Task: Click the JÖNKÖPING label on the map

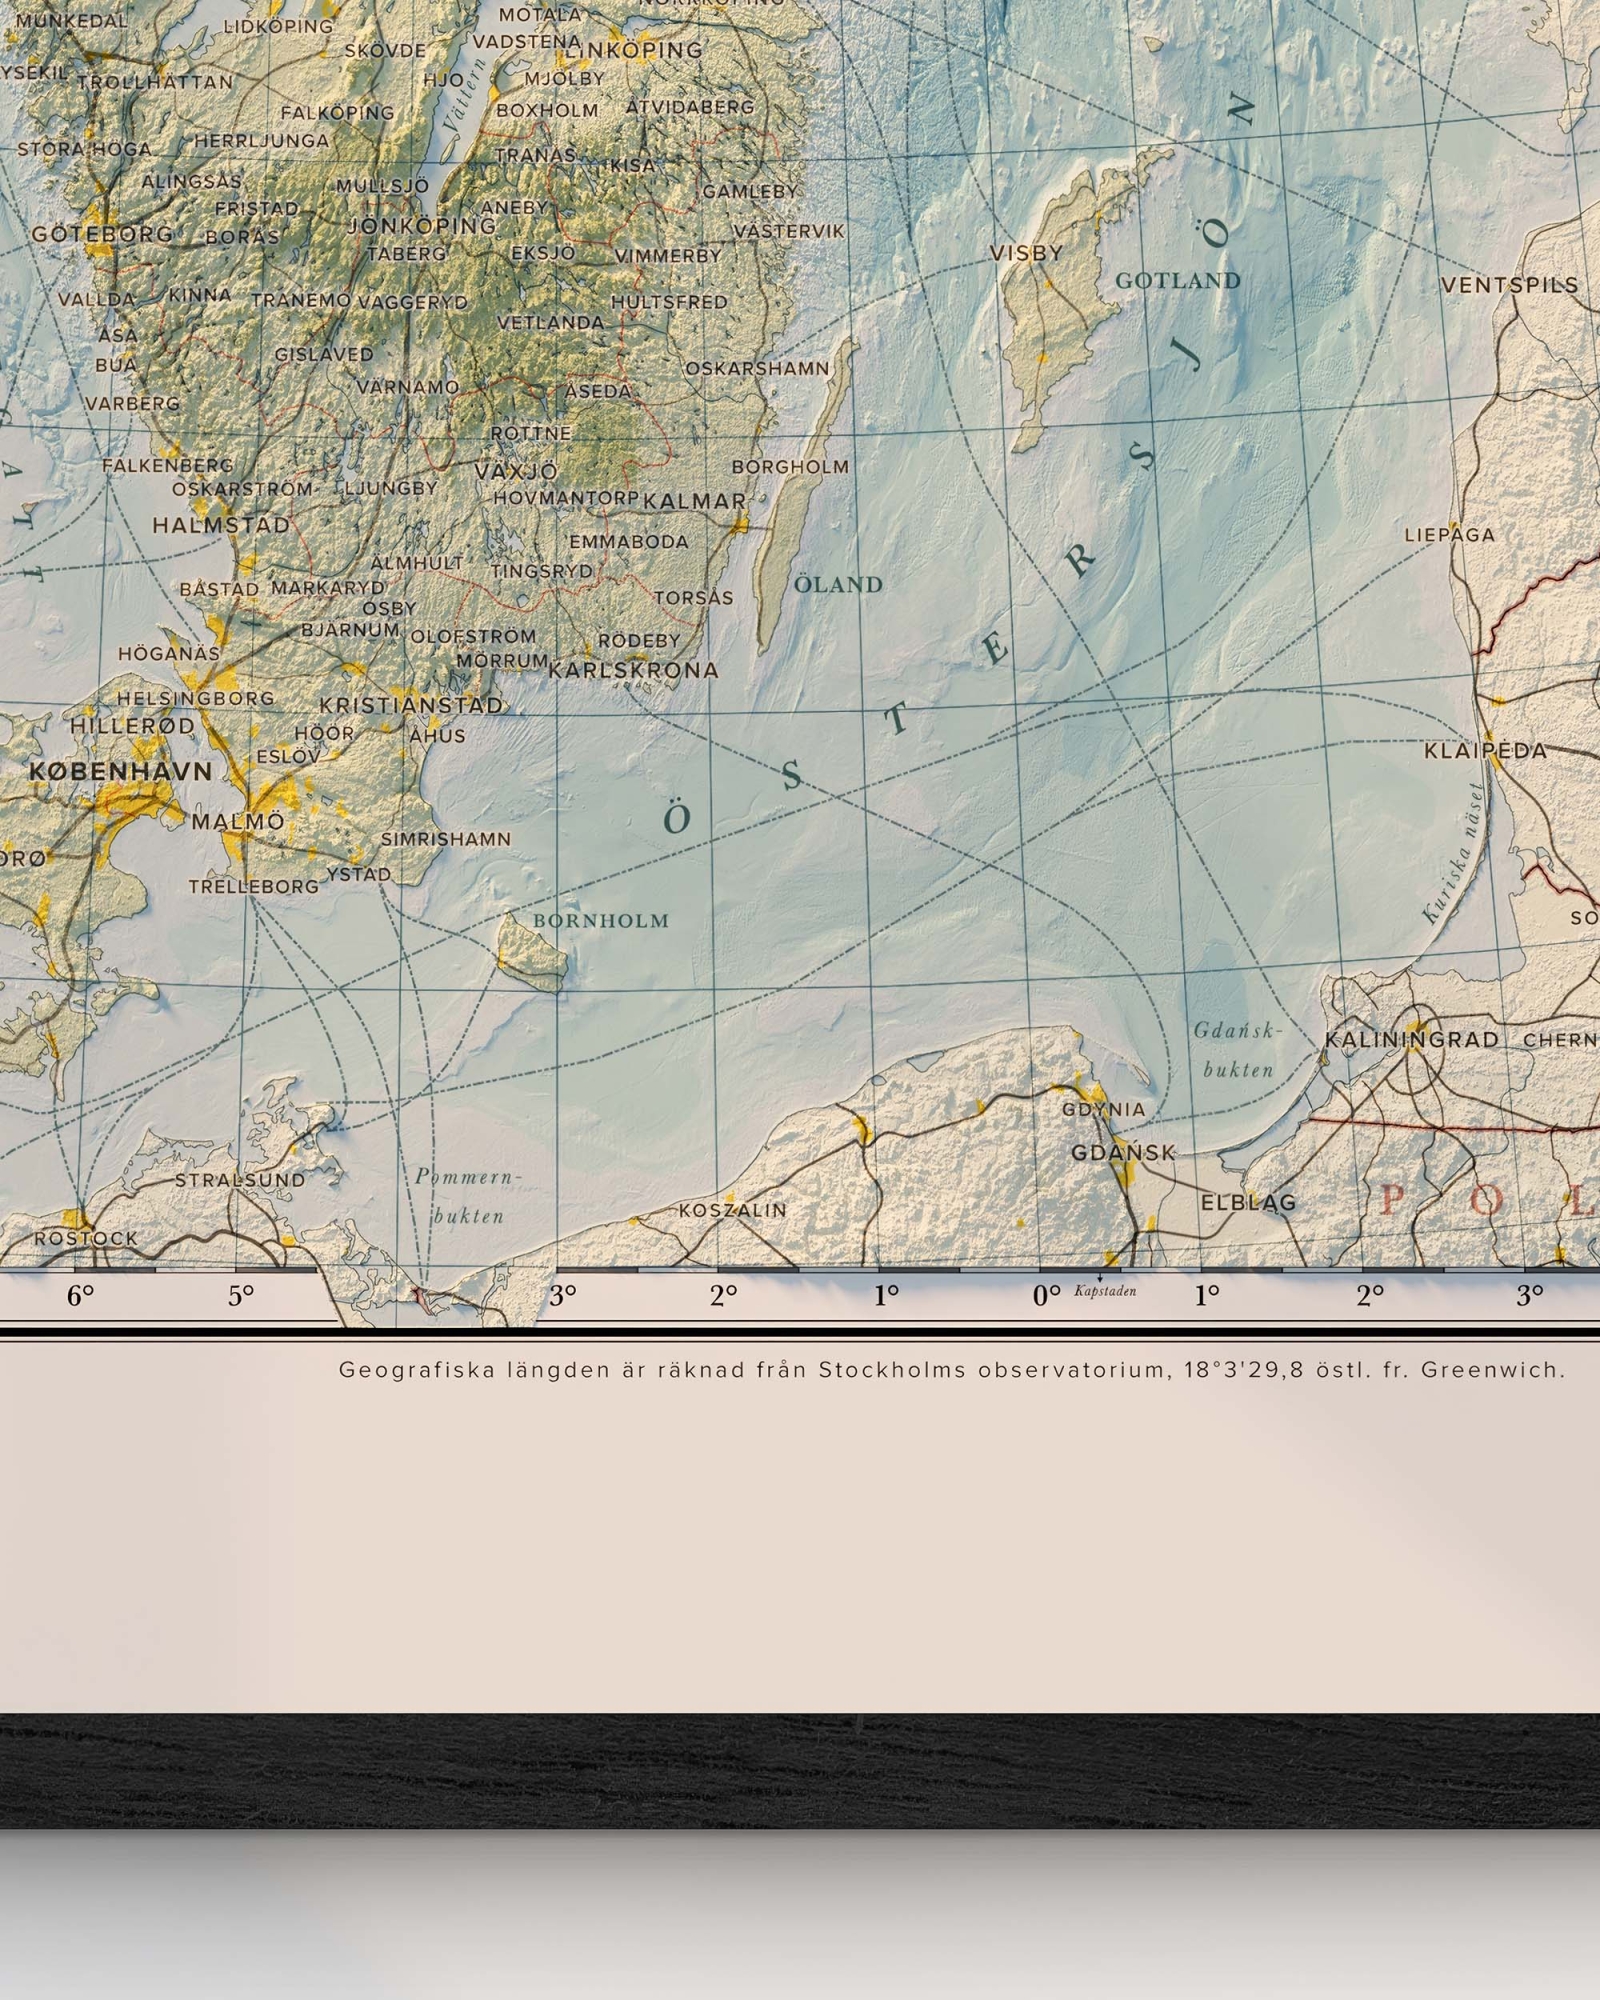Action: tap(421, 226)
